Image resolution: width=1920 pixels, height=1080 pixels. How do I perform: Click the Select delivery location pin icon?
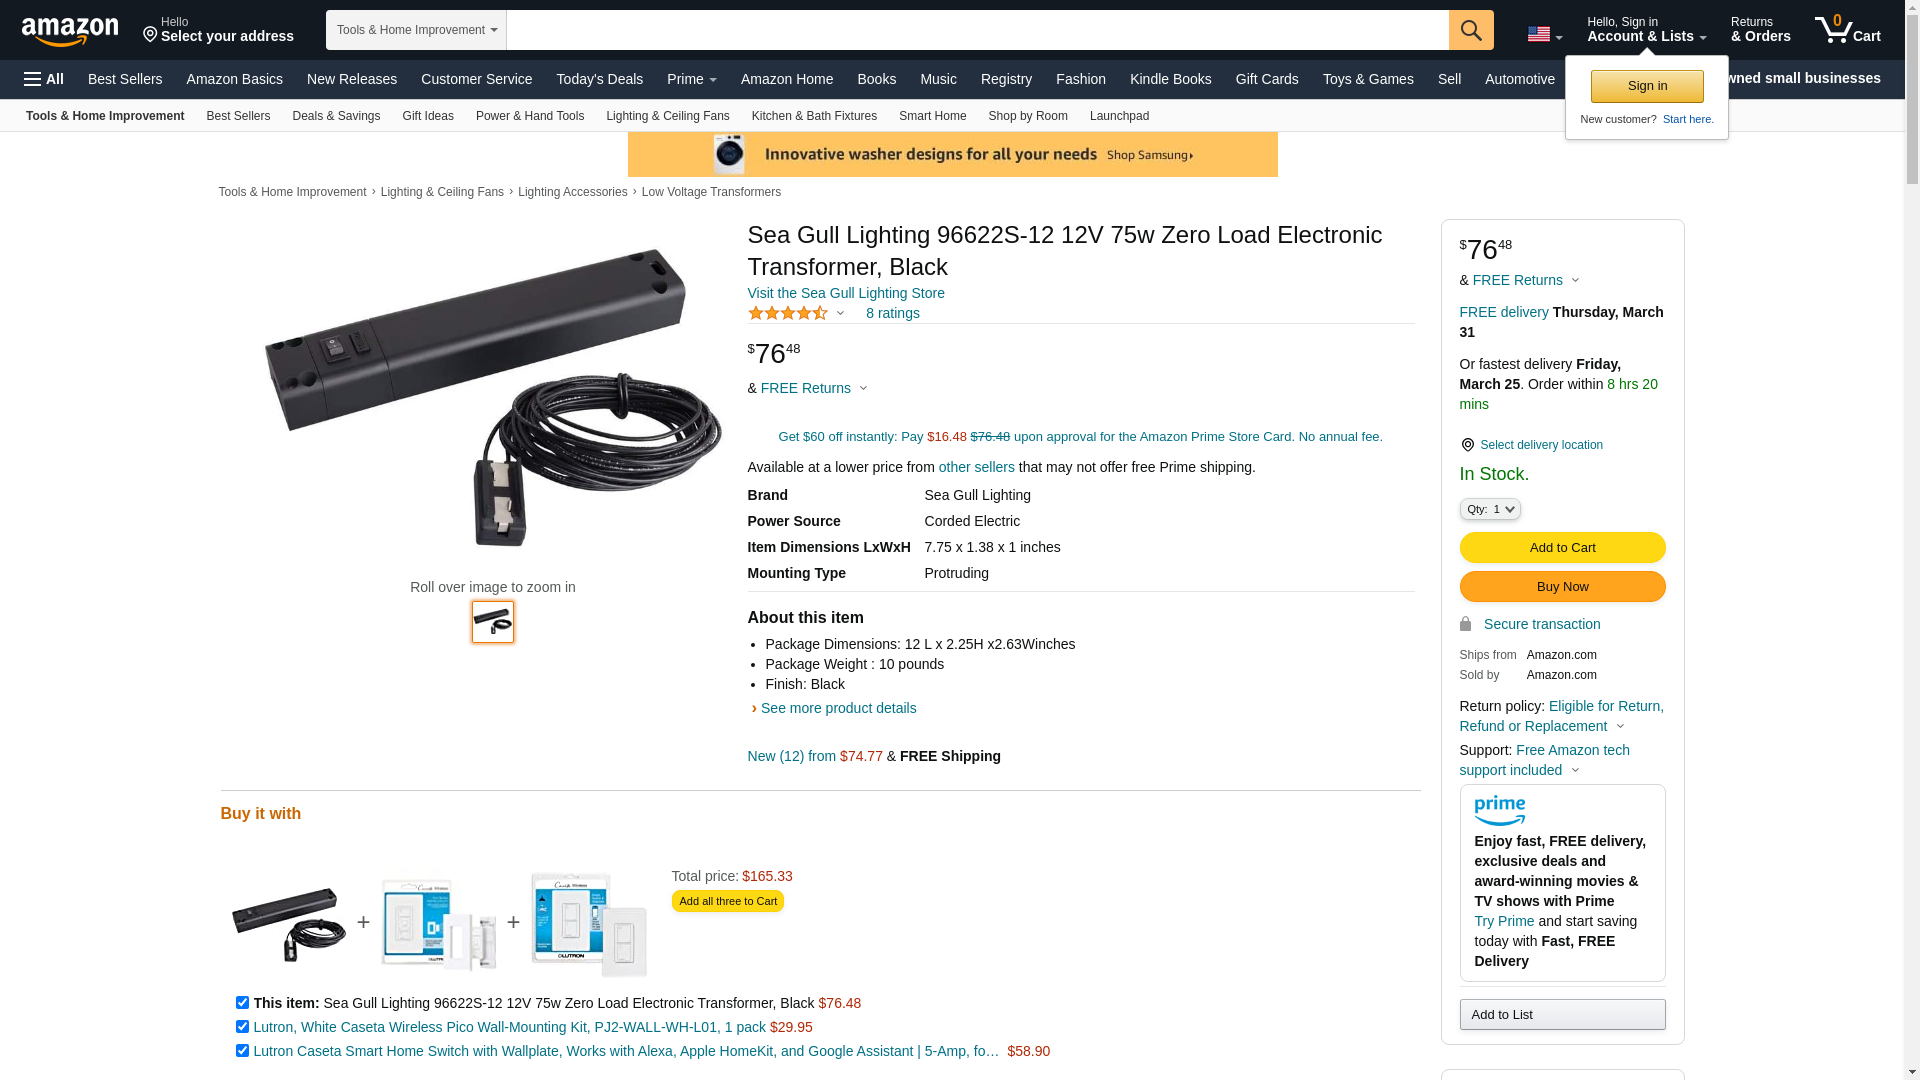1467,445
